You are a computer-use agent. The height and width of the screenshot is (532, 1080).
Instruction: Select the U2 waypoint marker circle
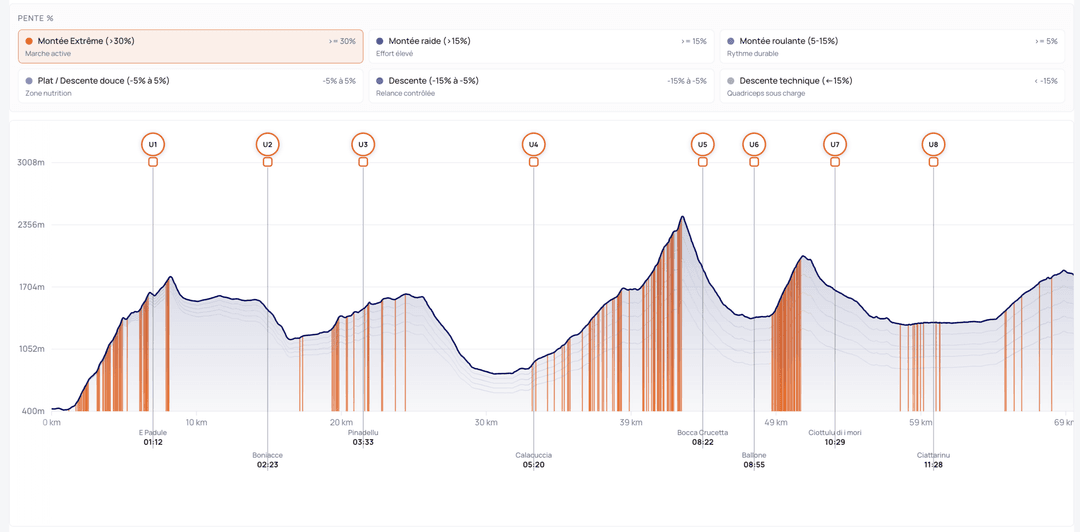[x=267, y=145]
